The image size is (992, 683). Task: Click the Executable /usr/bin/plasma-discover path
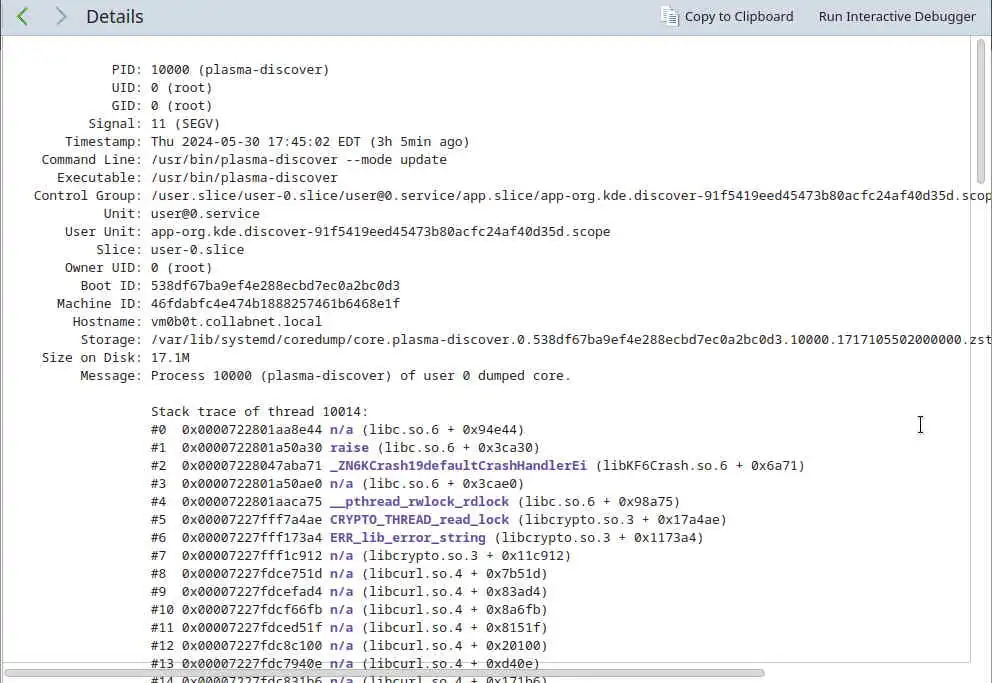(244, 178)
